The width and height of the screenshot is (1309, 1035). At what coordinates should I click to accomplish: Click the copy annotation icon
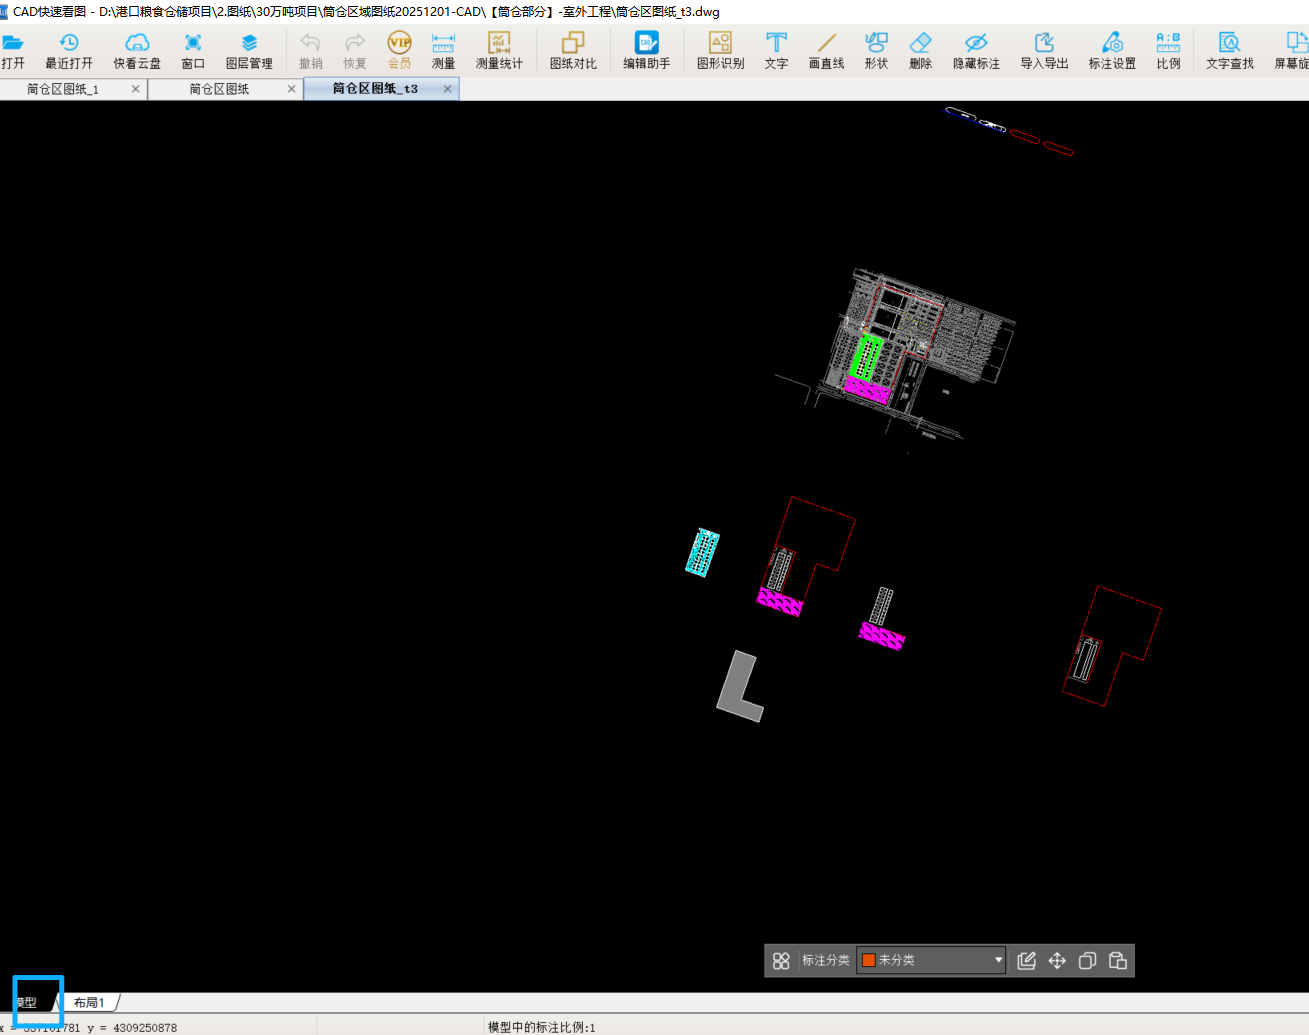click(1087, 961)
